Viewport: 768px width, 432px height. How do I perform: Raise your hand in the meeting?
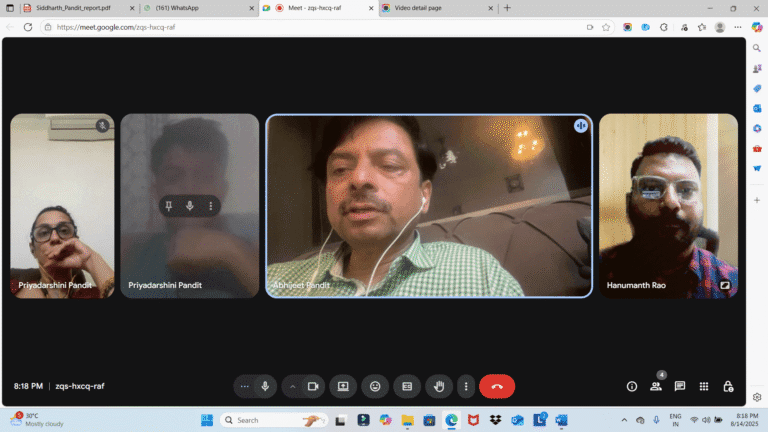[x=438, y=386]
